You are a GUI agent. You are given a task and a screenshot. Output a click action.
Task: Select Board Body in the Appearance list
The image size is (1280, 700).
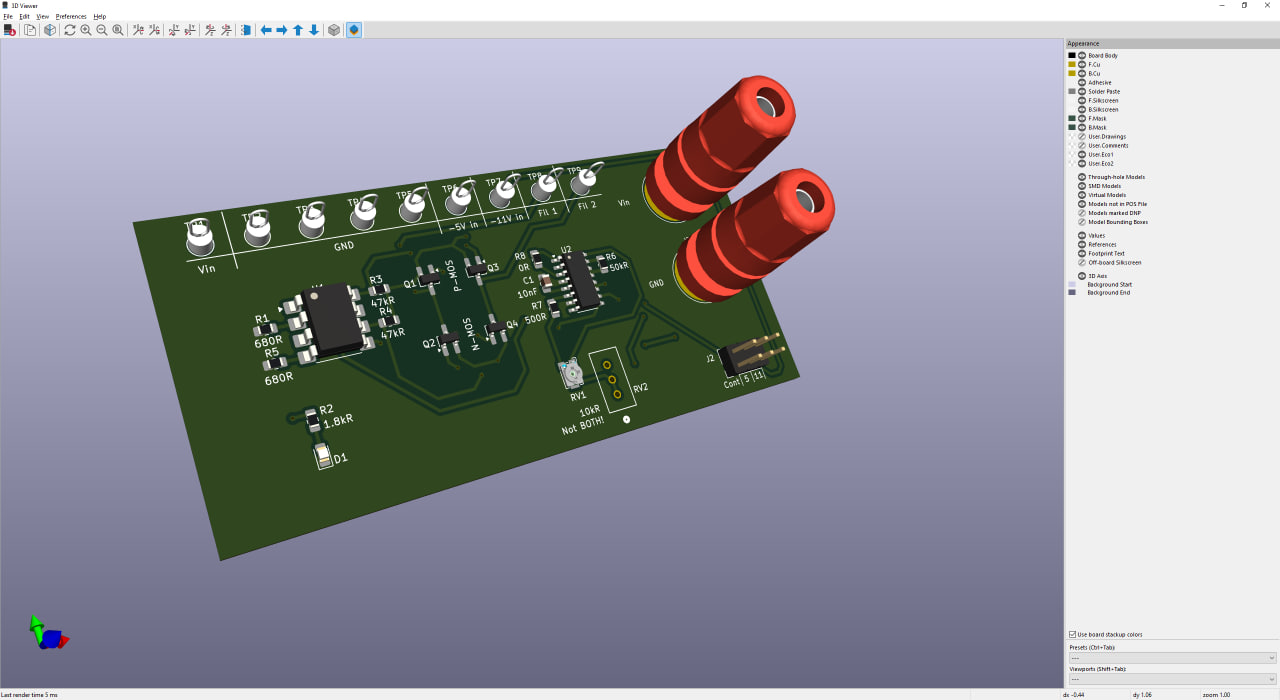[1103, 55]
